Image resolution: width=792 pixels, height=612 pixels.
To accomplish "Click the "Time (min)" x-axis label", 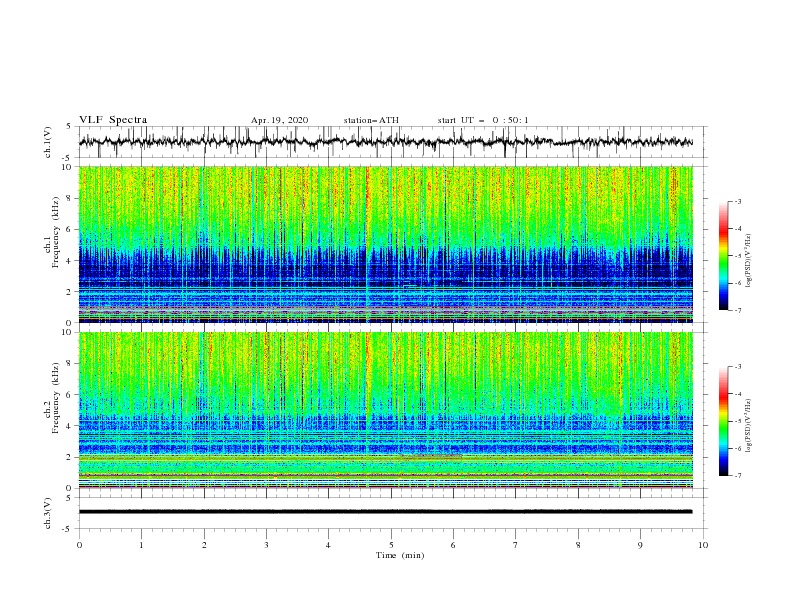I will click(x=400, y=555).
